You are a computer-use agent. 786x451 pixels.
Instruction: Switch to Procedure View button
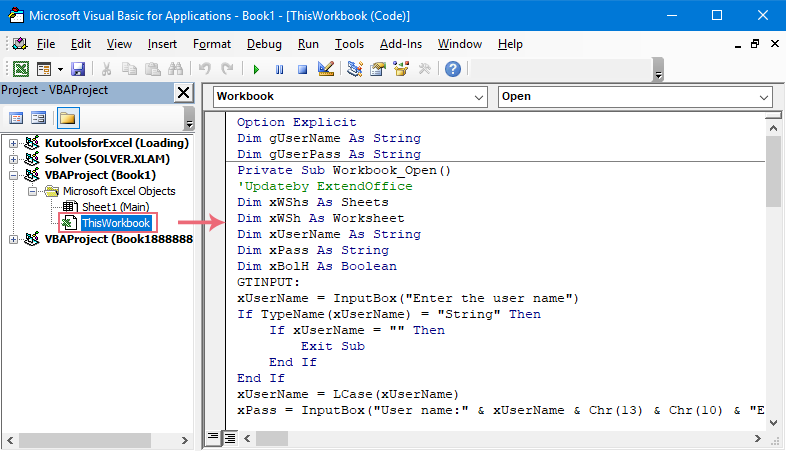coord(213,438)
